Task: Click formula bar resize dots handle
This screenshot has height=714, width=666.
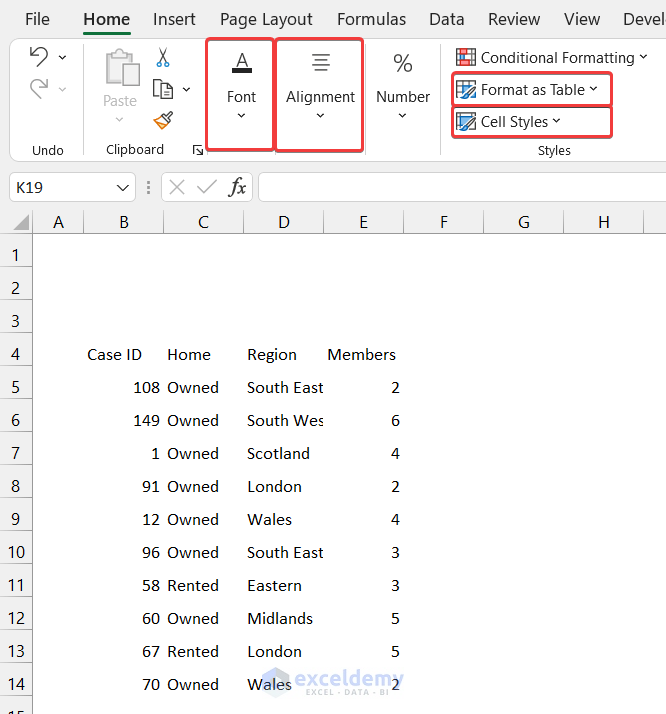Action: (x=148, y=187)
